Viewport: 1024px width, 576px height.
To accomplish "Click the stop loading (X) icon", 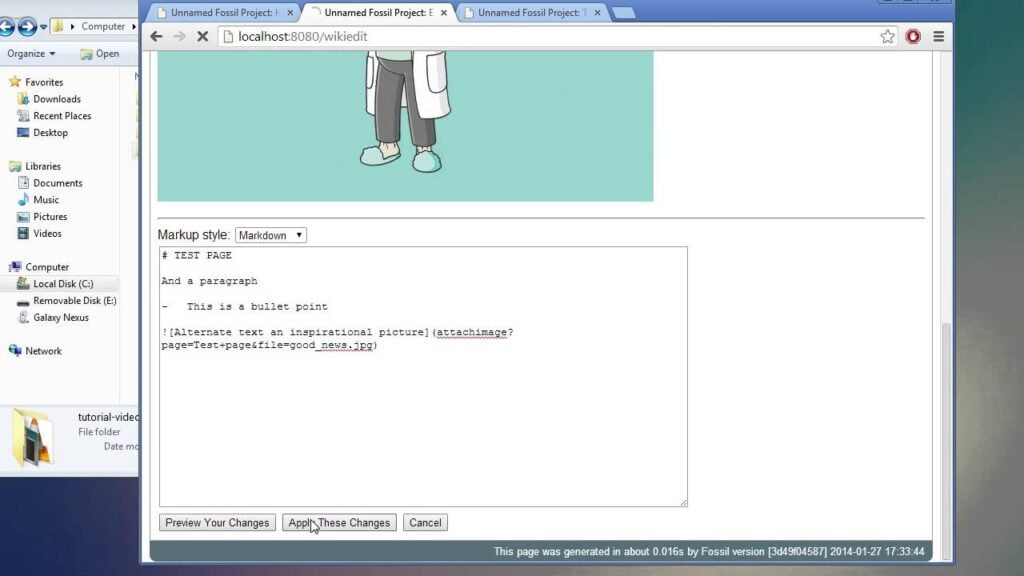I will 203,36.
